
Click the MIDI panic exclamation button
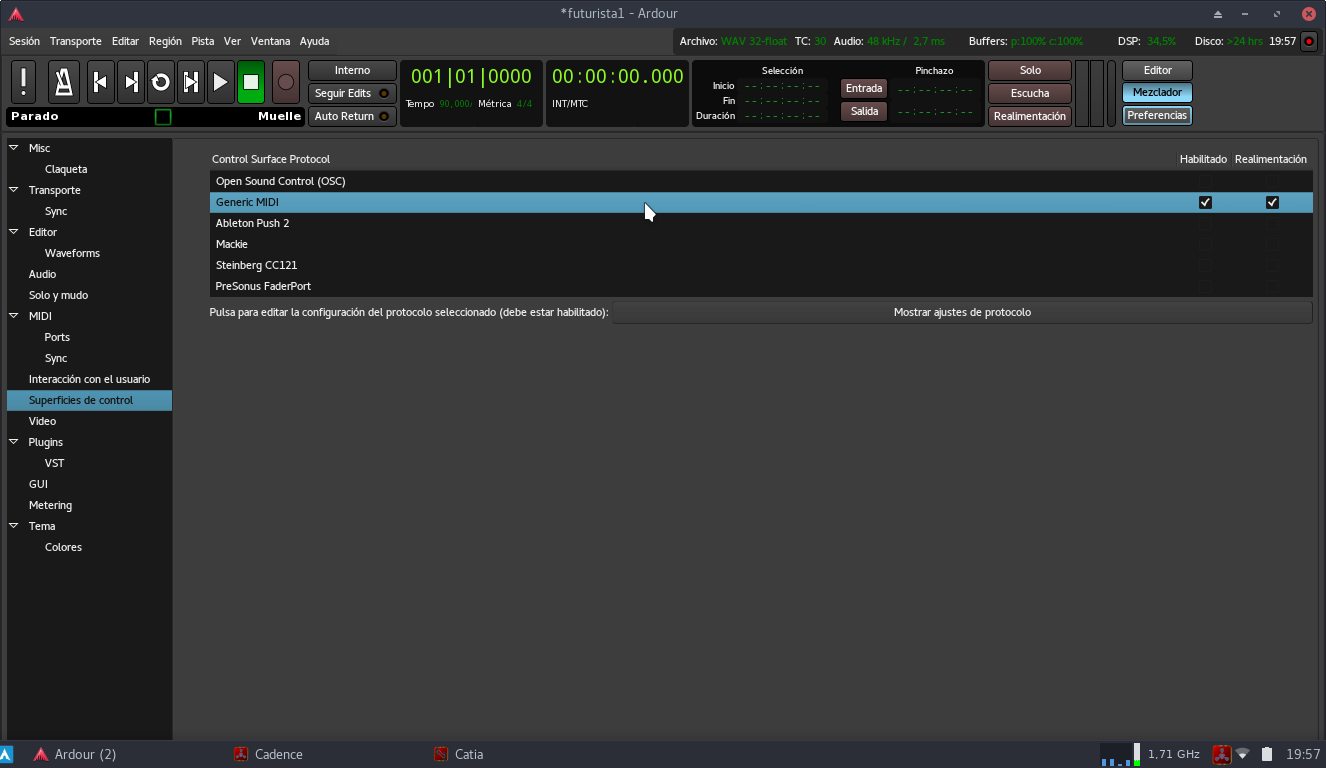click(x=23, y=82)
